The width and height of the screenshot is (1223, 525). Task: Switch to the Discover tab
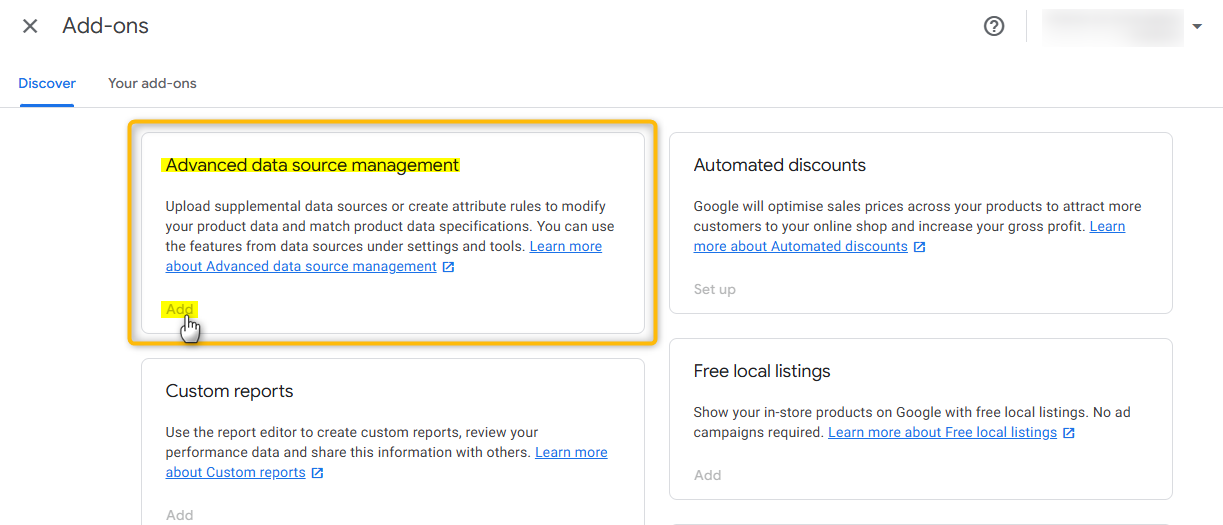47,83
